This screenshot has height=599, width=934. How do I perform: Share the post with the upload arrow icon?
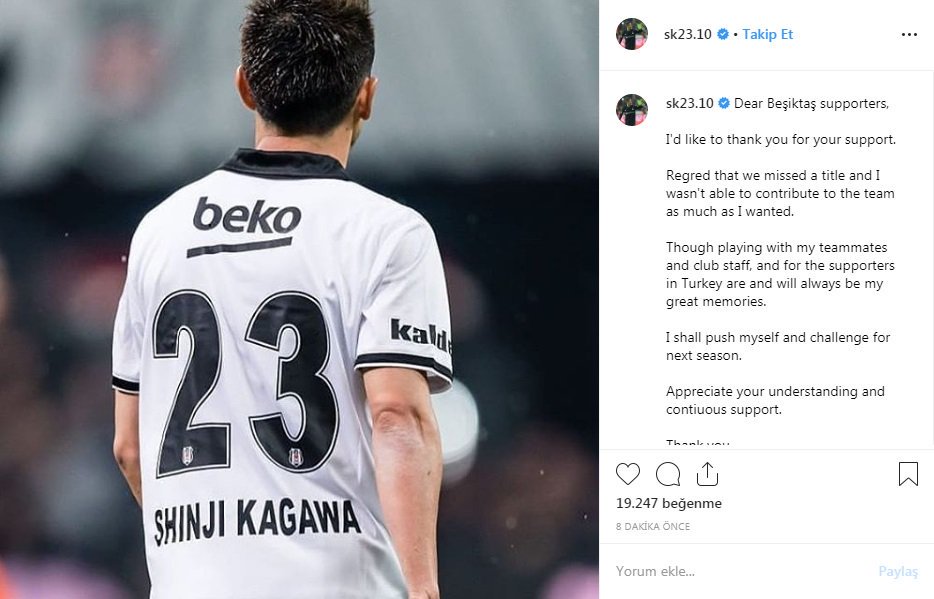pos(707,474)
